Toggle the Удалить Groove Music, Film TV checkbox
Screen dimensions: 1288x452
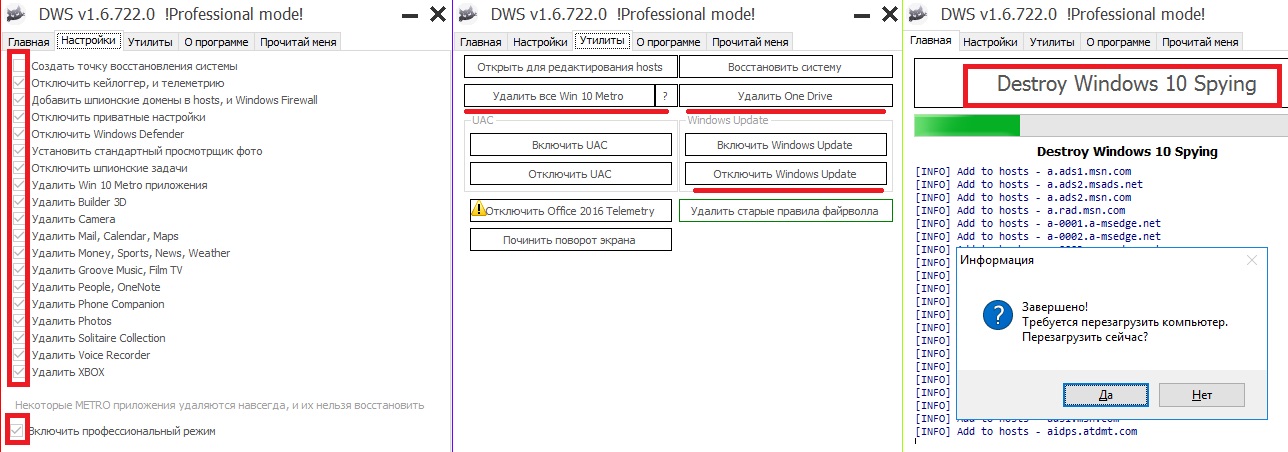(19, 270)
